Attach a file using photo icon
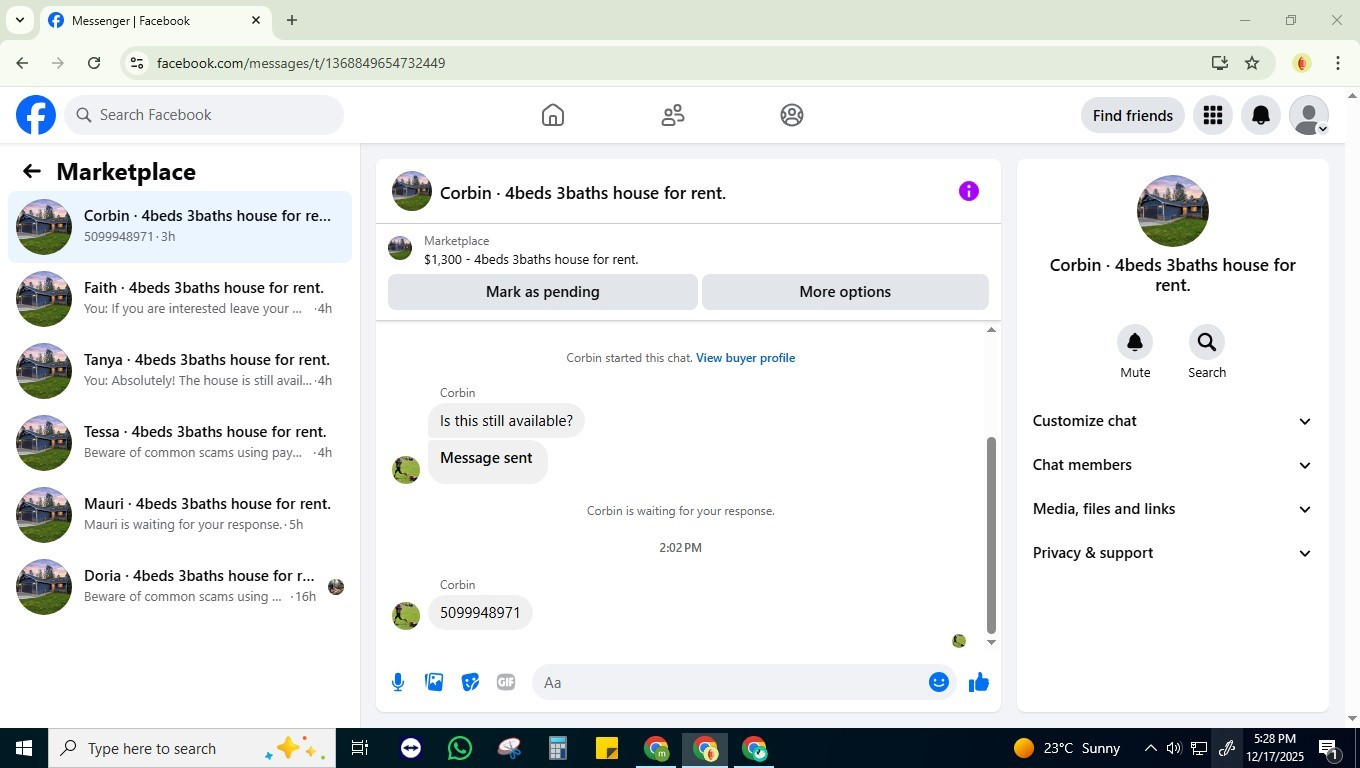 pos(434,682)
